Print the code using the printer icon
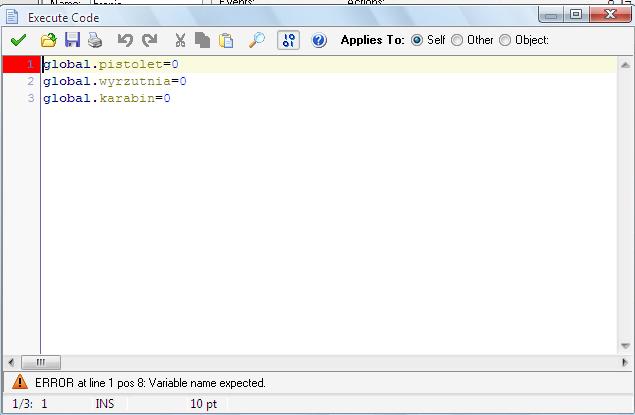Screen dimensions: 635x415 (x=95, y=41)
